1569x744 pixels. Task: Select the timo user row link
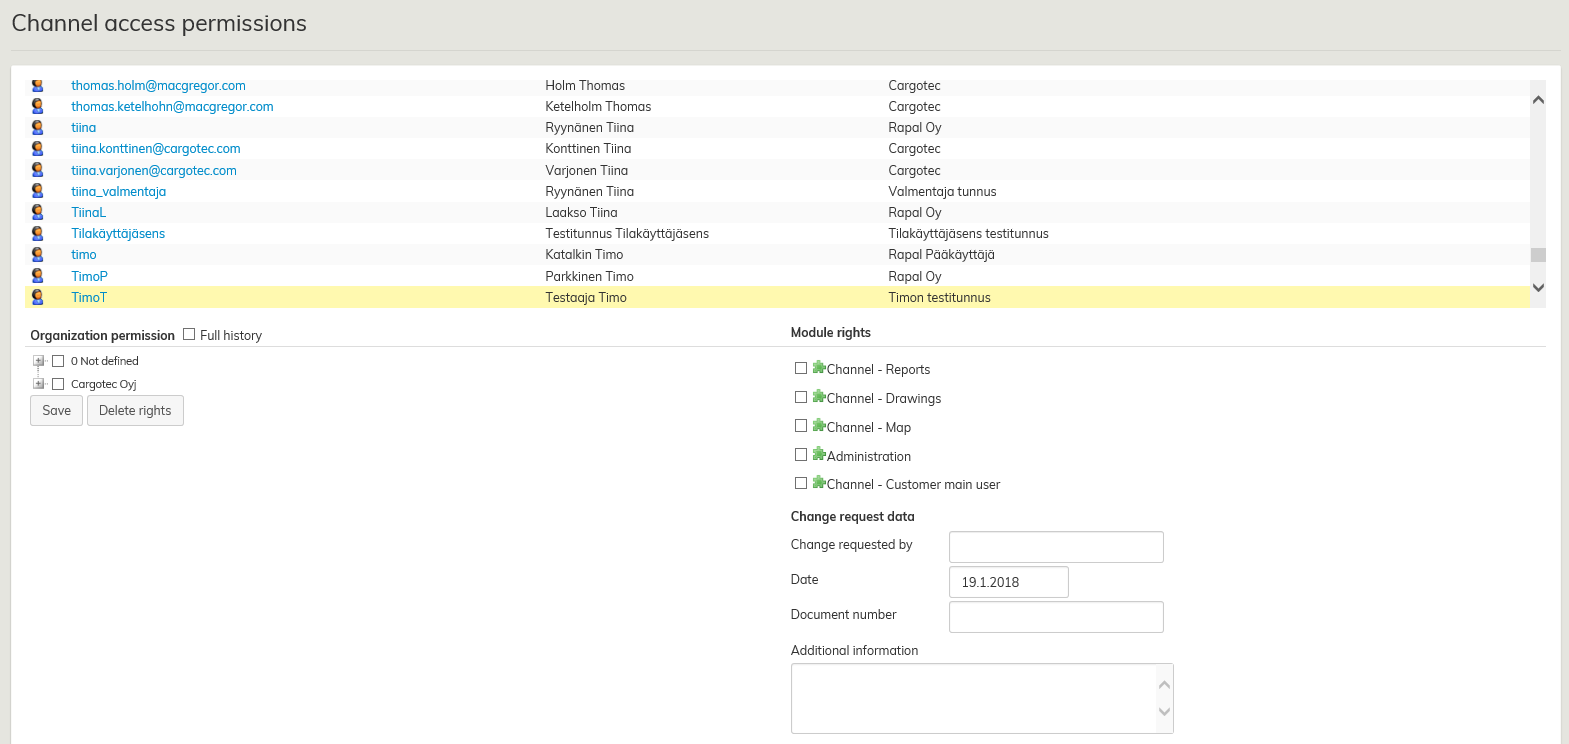coord(84,255)
